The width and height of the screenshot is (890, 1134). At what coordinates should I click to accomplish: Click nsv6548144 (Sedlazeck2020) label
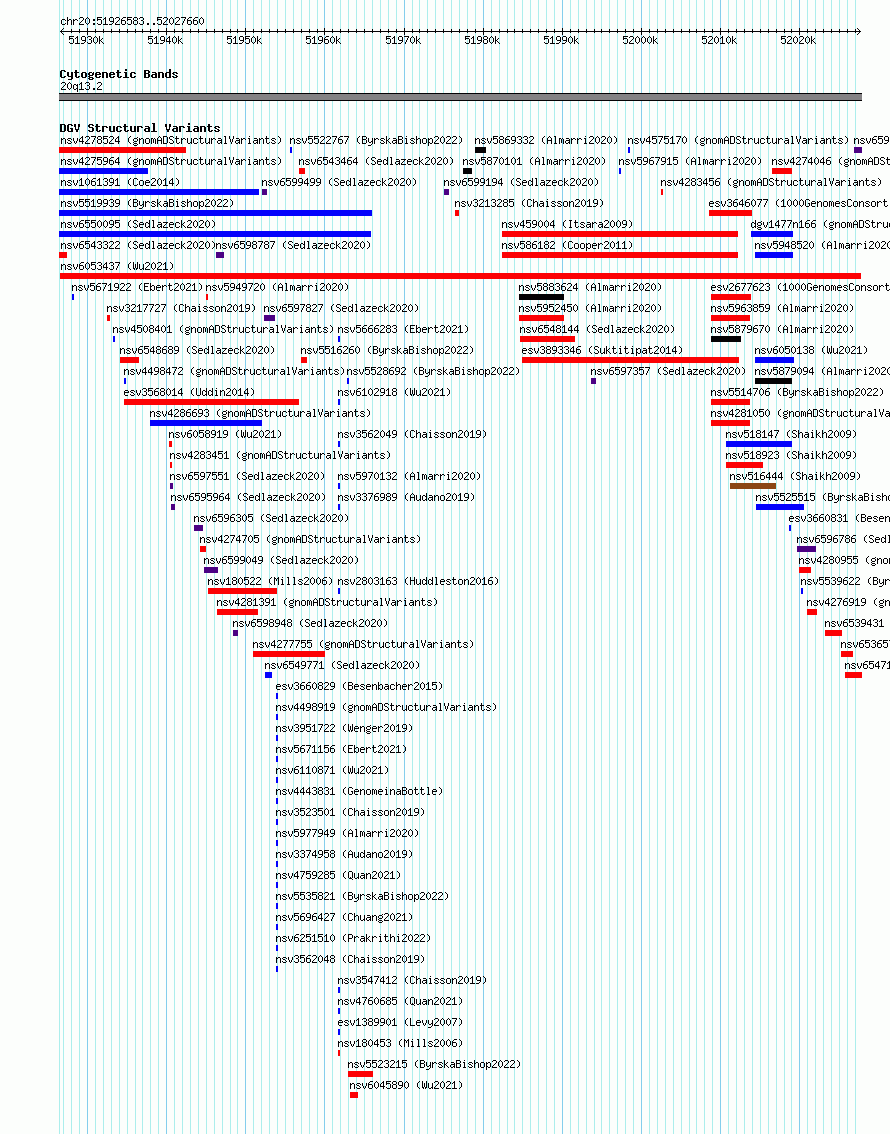(x=596, y=329)
